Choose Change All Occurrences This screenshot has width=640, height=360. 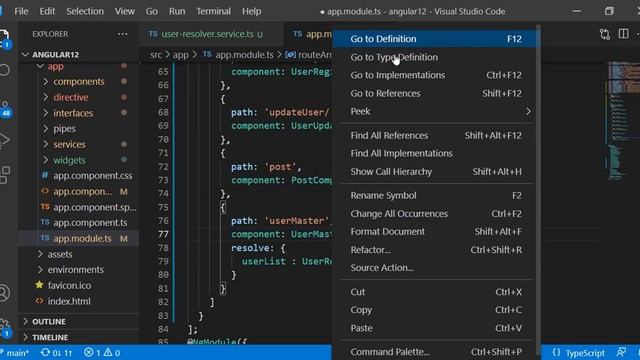(x=436, y=214)
